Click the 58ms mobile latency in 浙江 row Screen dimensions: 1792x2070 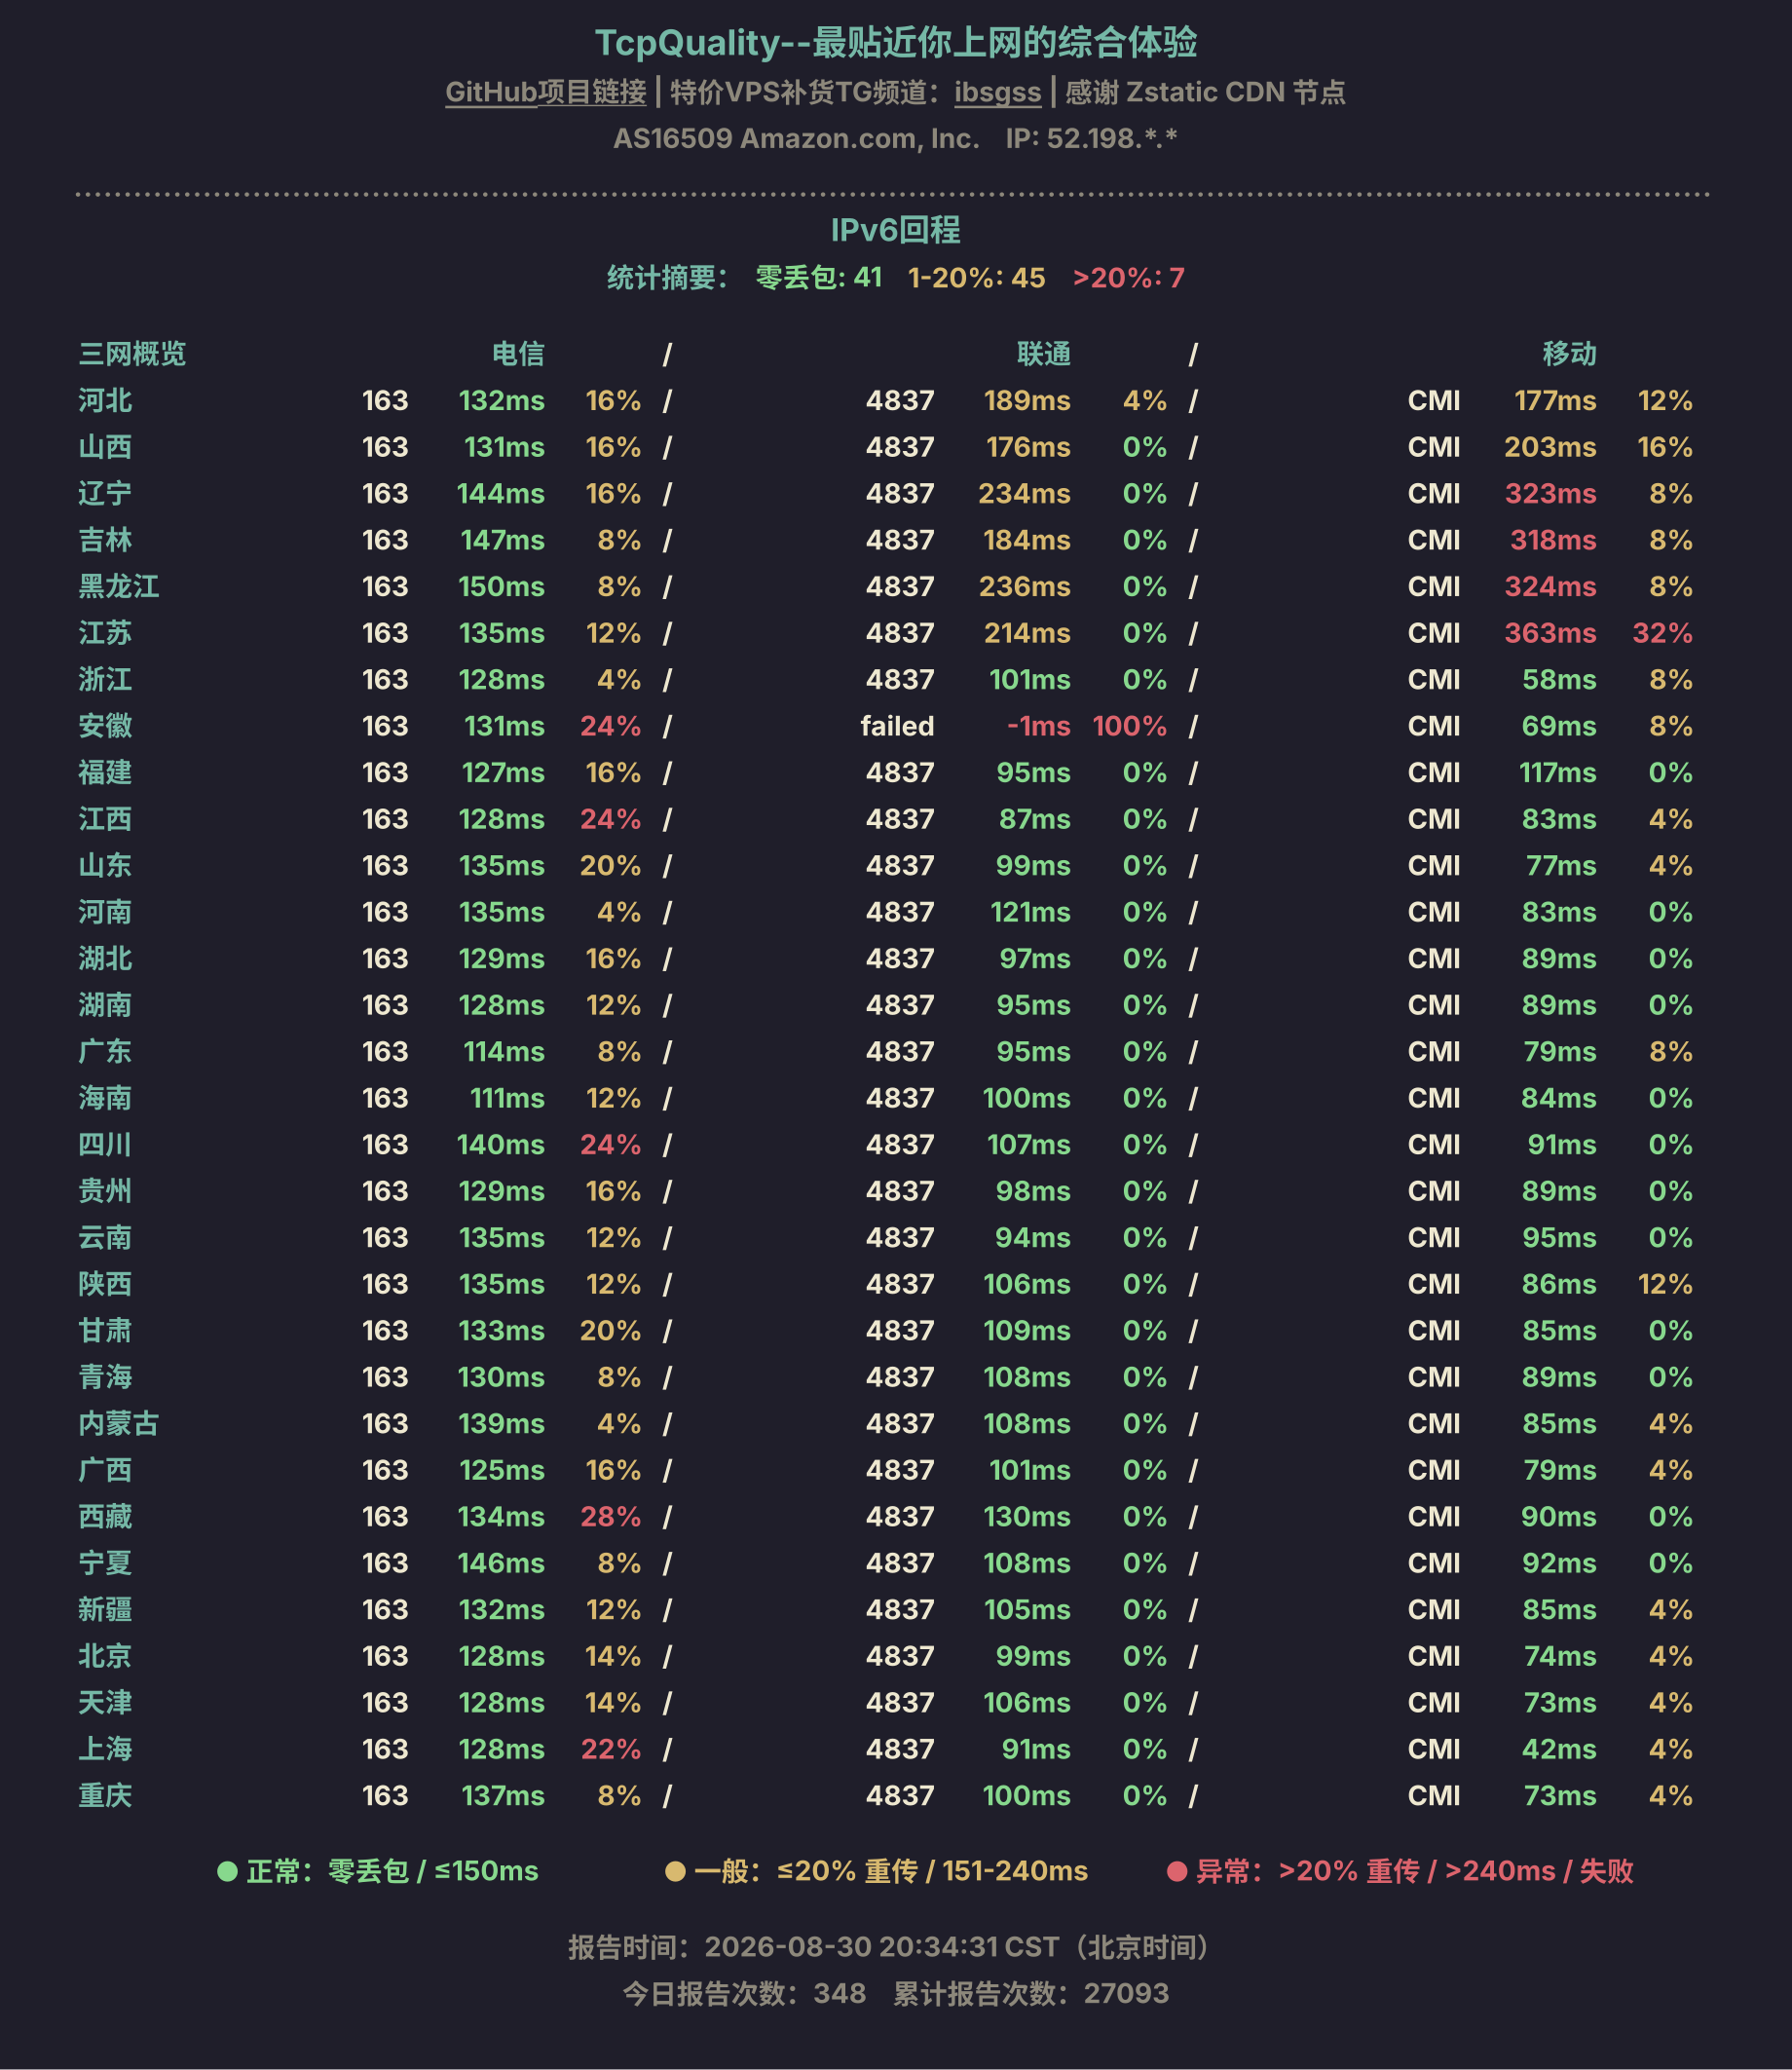pyautogui.click(x=1559, y=679)
